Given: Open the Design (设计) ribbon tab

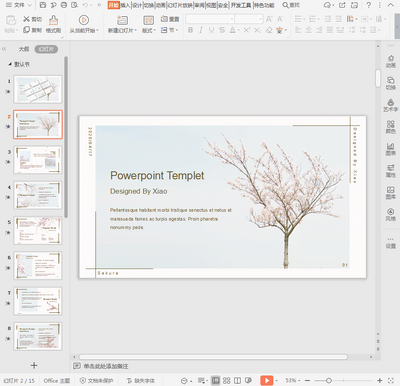Looking at the screenshot, I should point(137,5).
